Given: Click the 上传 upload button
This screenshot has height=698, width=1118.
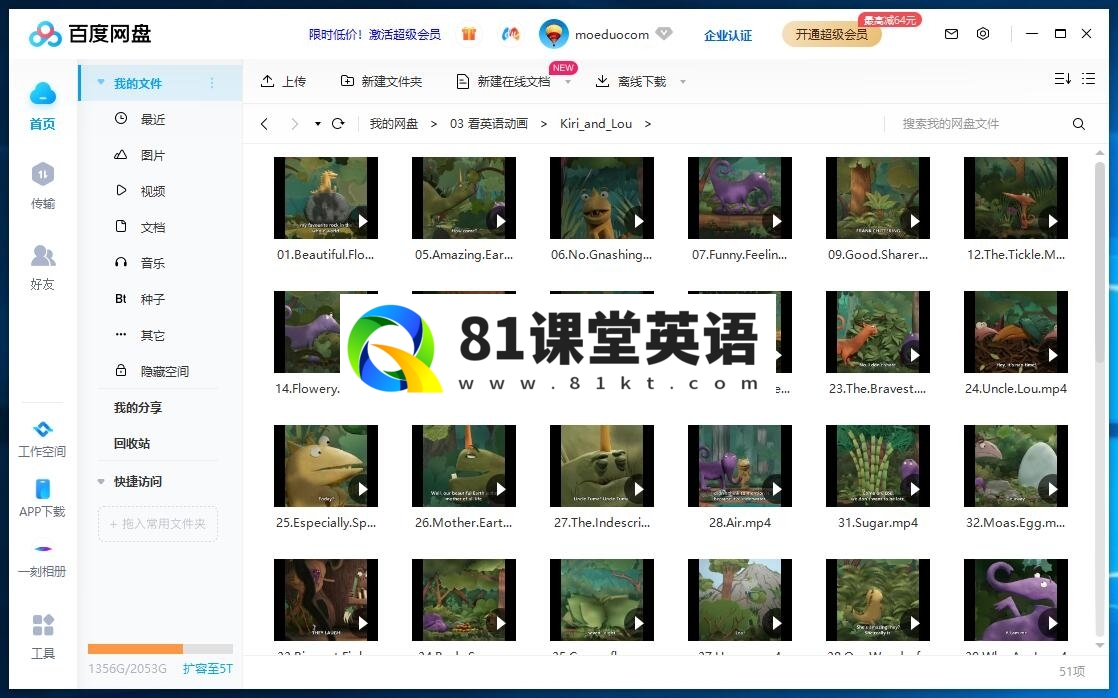Looking at the screenshot, I should (x=283, y=81).
